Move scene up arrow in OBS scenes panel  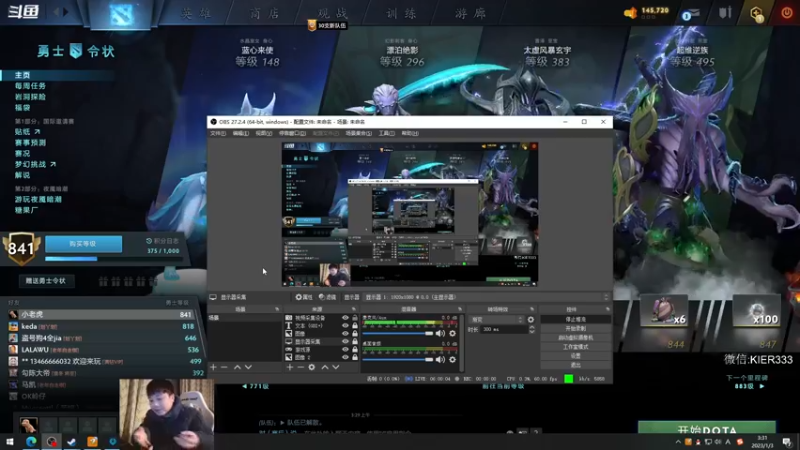[x=237, y=367]
